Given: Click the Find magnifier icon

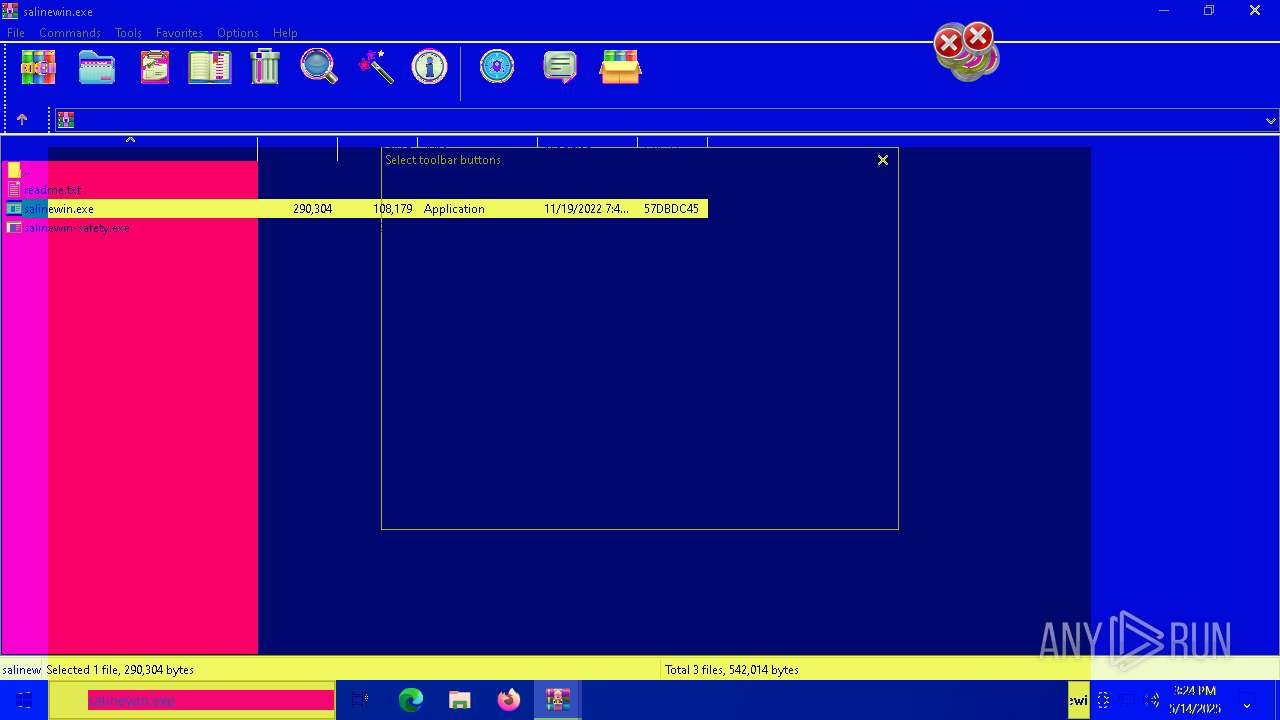Looking at the screenshot, I should tap(319, 68).
